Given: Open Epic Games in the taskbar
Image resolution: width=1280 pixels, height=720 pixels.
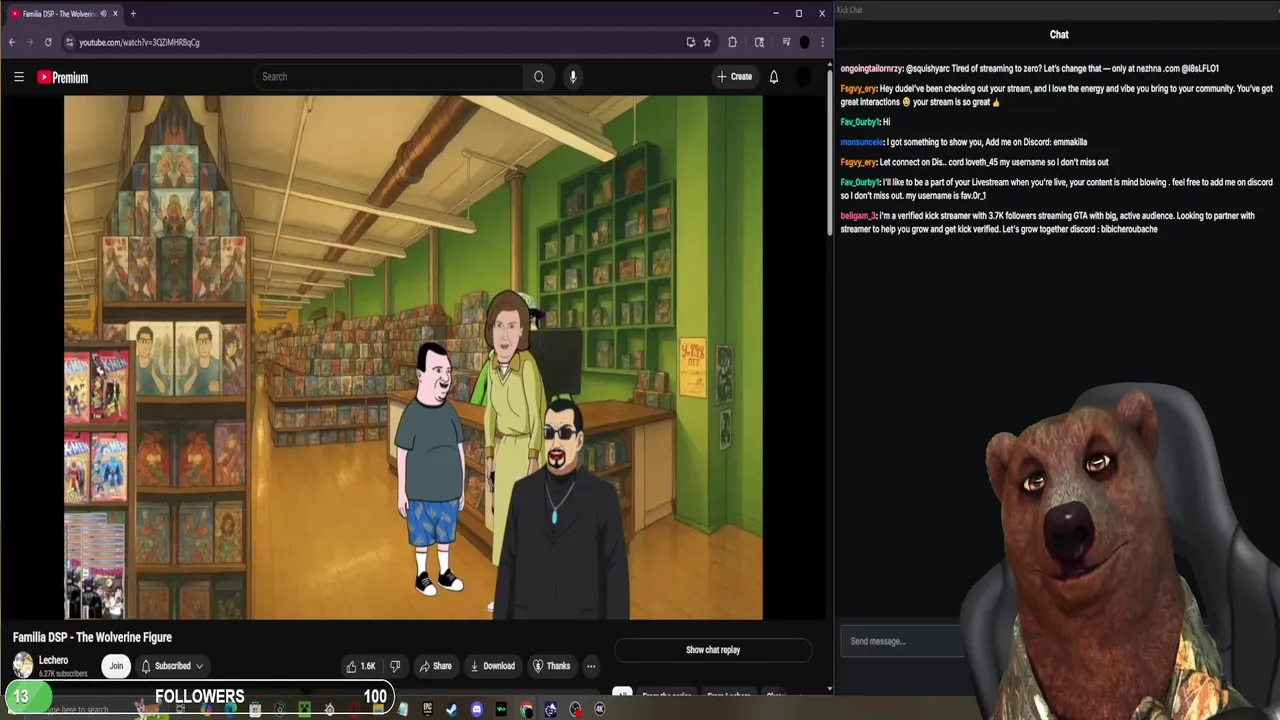Looking at the screenshot, I should point(427,709).
